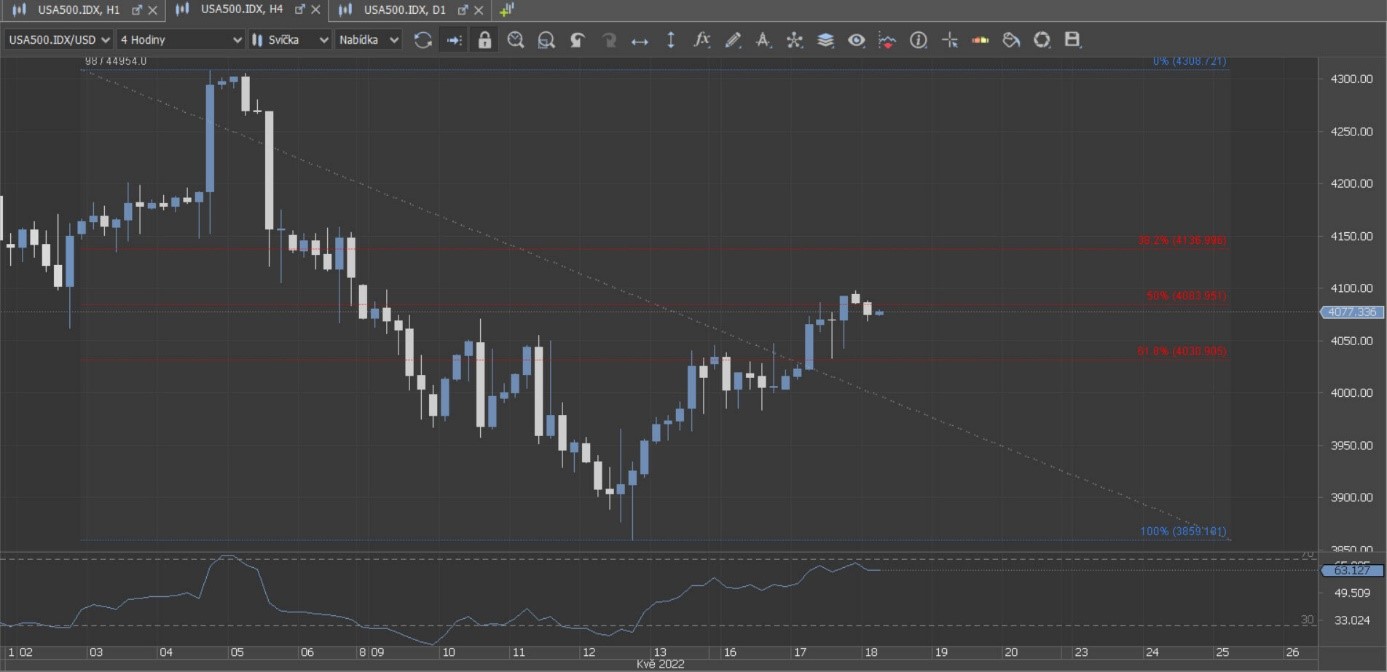Switch to the USA500.IDX, D1 tab
The height and width of the screenshot is (672, 1387).
click(404, 9)
